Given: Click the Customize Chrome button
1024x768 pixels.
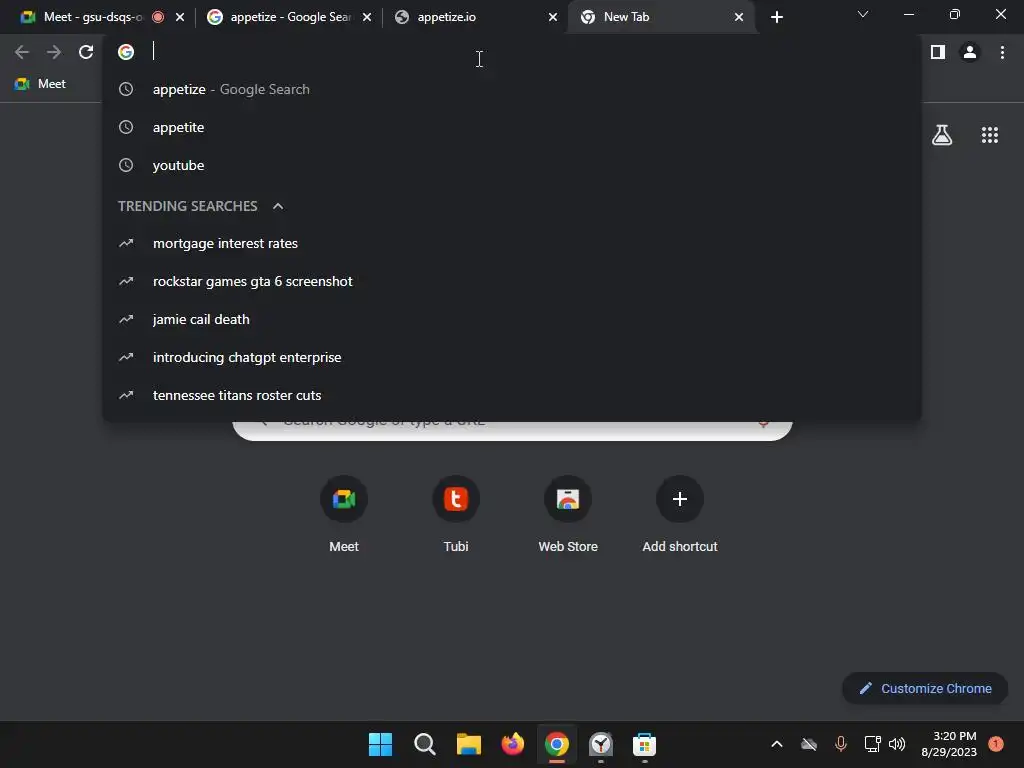Looking at the screenshot, I should coord(925,688).
